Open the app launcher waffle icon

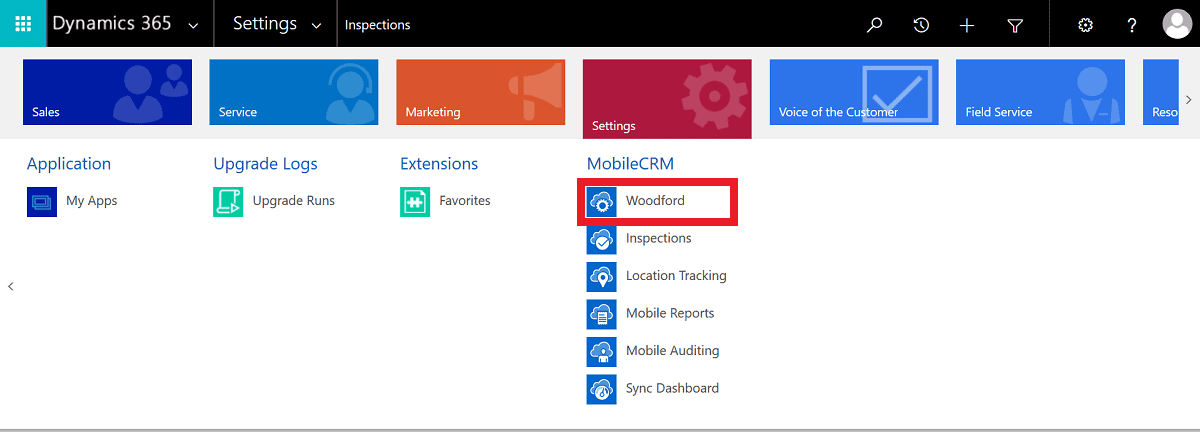coord(23,24)
